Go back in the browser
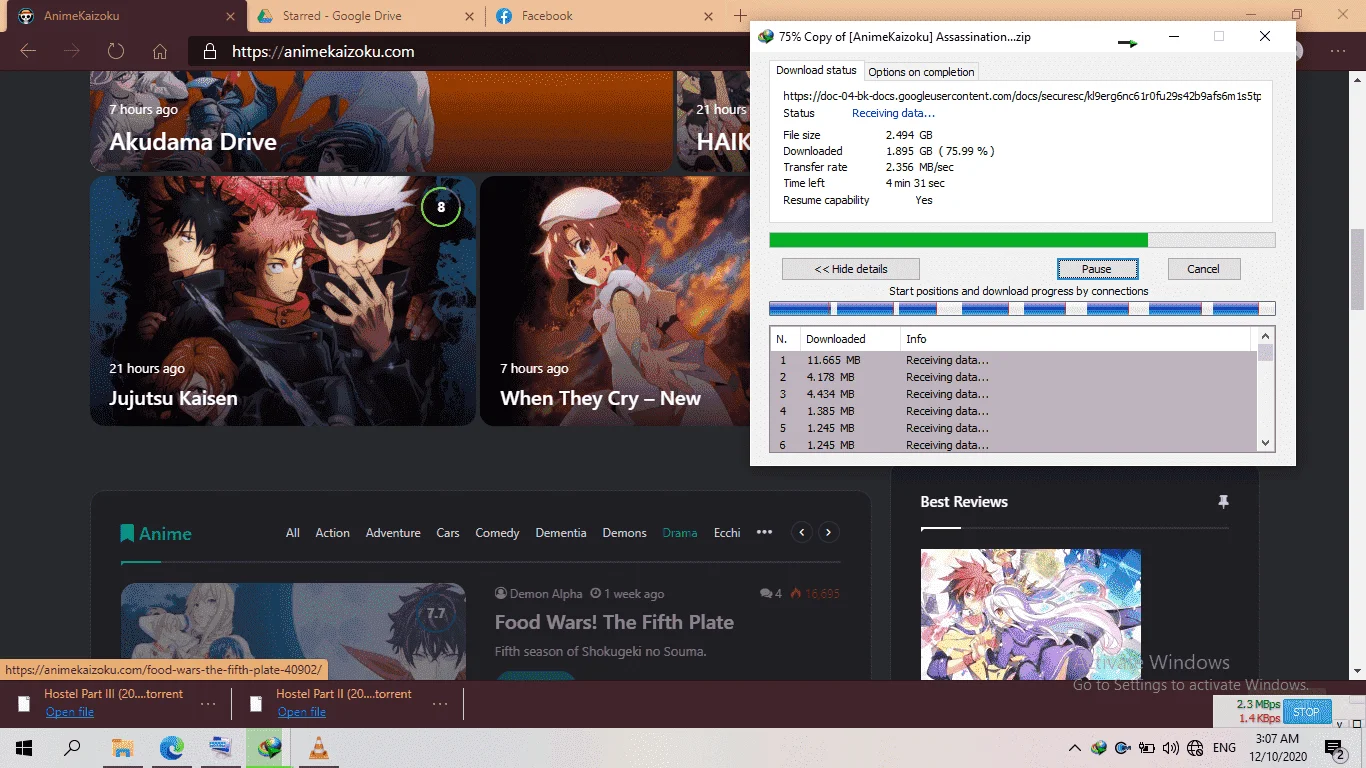The width and height of the screenshot is (1366, 768). coord(28,51)
